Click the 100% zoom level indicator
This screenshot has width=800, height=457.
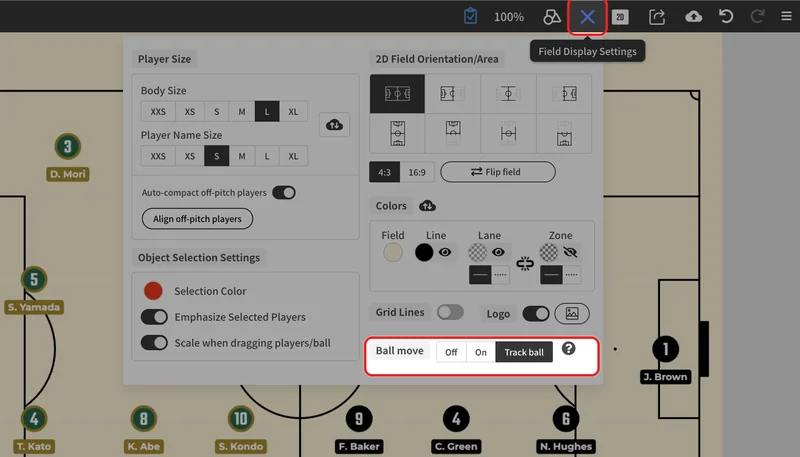pos(509,17)
